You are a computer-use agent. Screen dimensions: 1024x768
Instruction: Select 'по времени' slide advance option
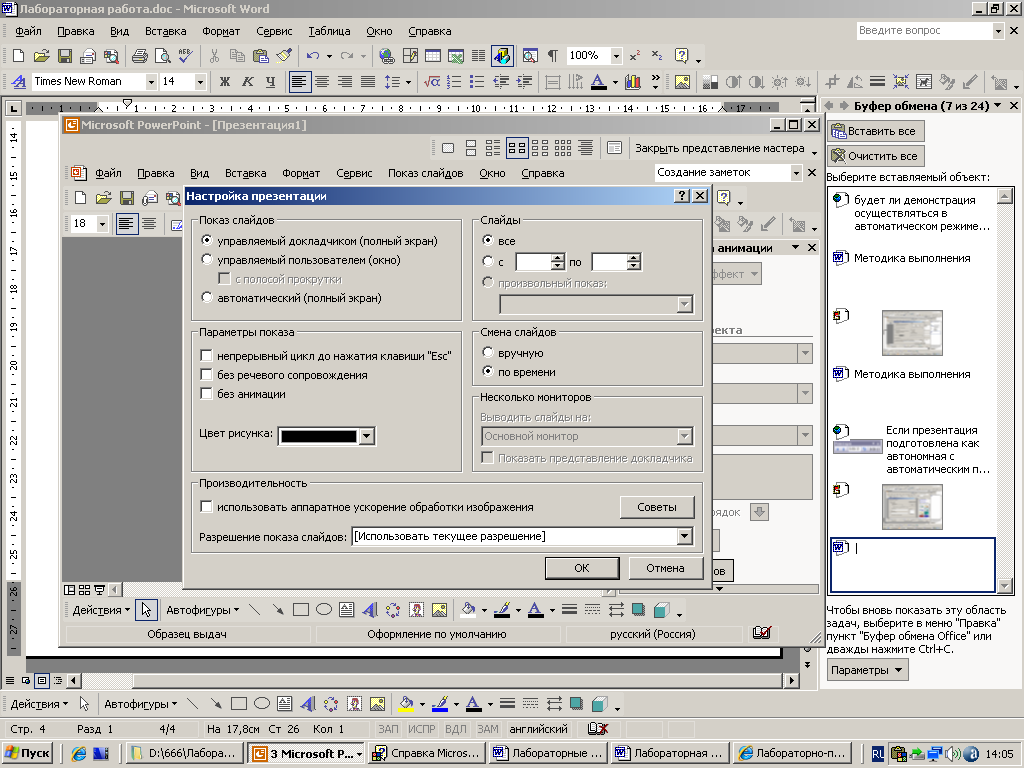487,372
